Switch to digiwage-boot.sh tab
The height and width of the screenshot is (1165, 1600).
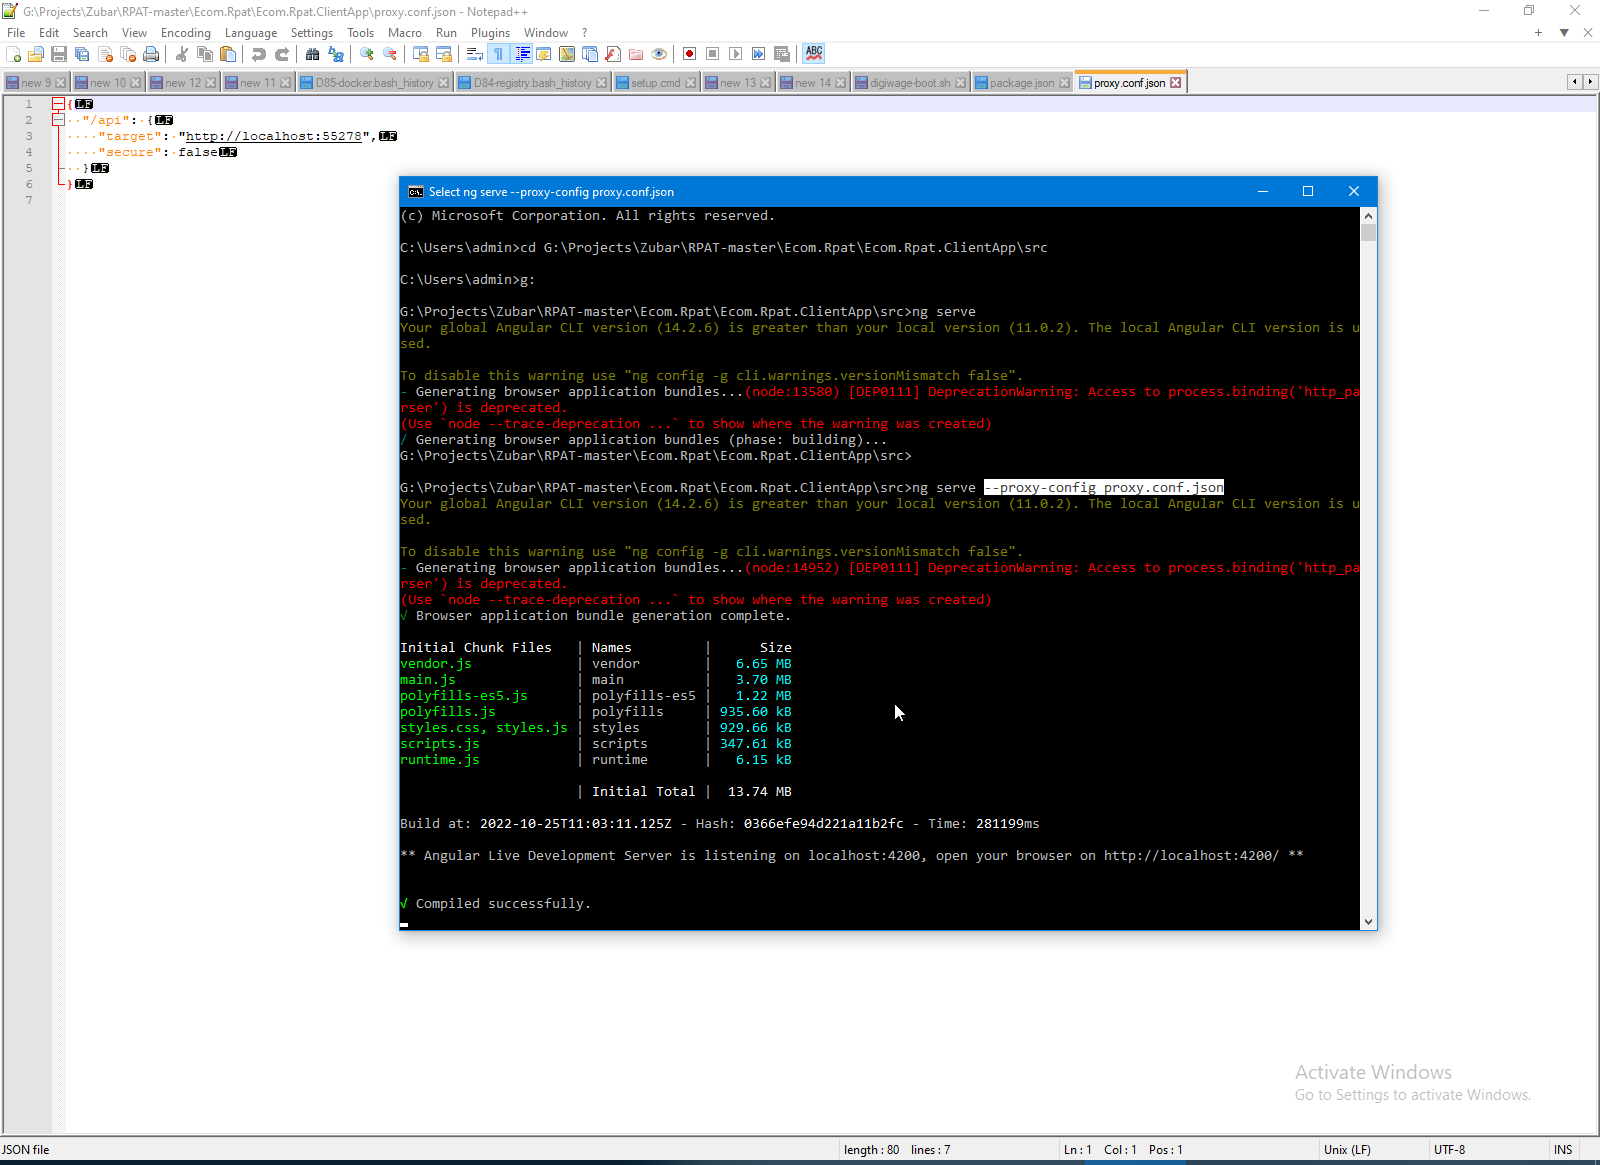pyautogui.click(x=911, y=83)
